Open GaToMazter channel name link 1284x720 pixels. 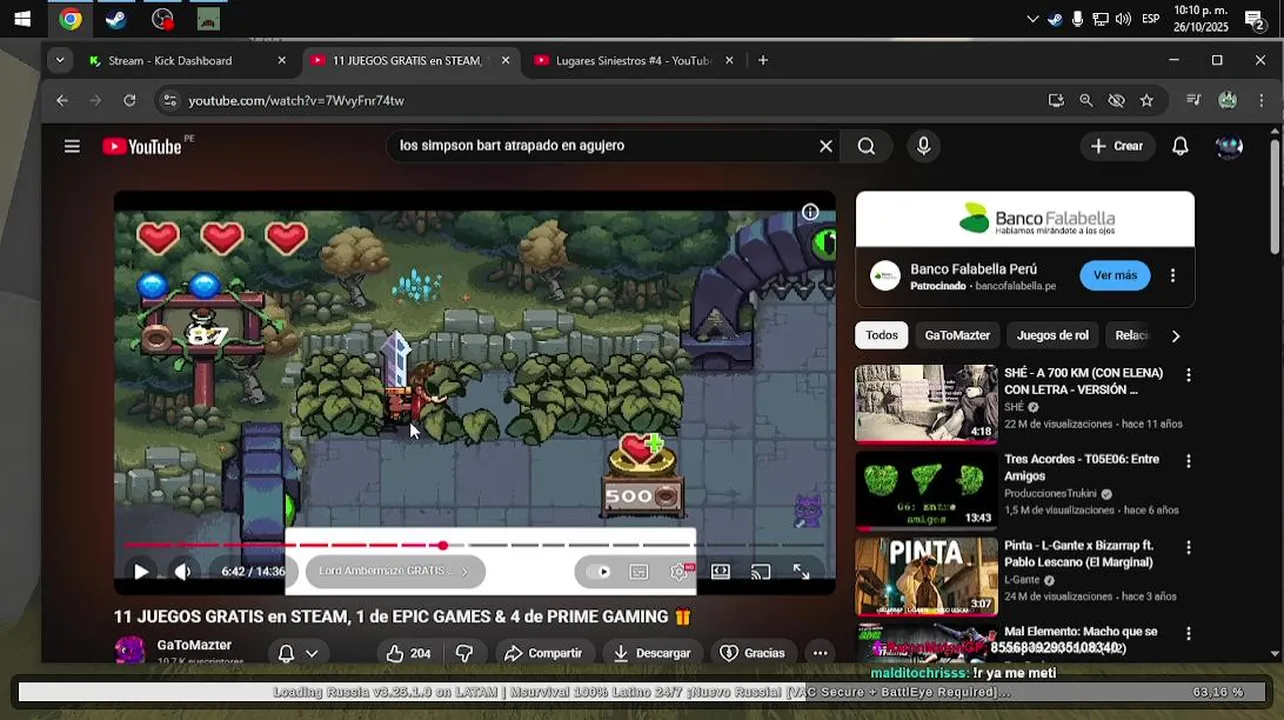(x=194, y=645)
